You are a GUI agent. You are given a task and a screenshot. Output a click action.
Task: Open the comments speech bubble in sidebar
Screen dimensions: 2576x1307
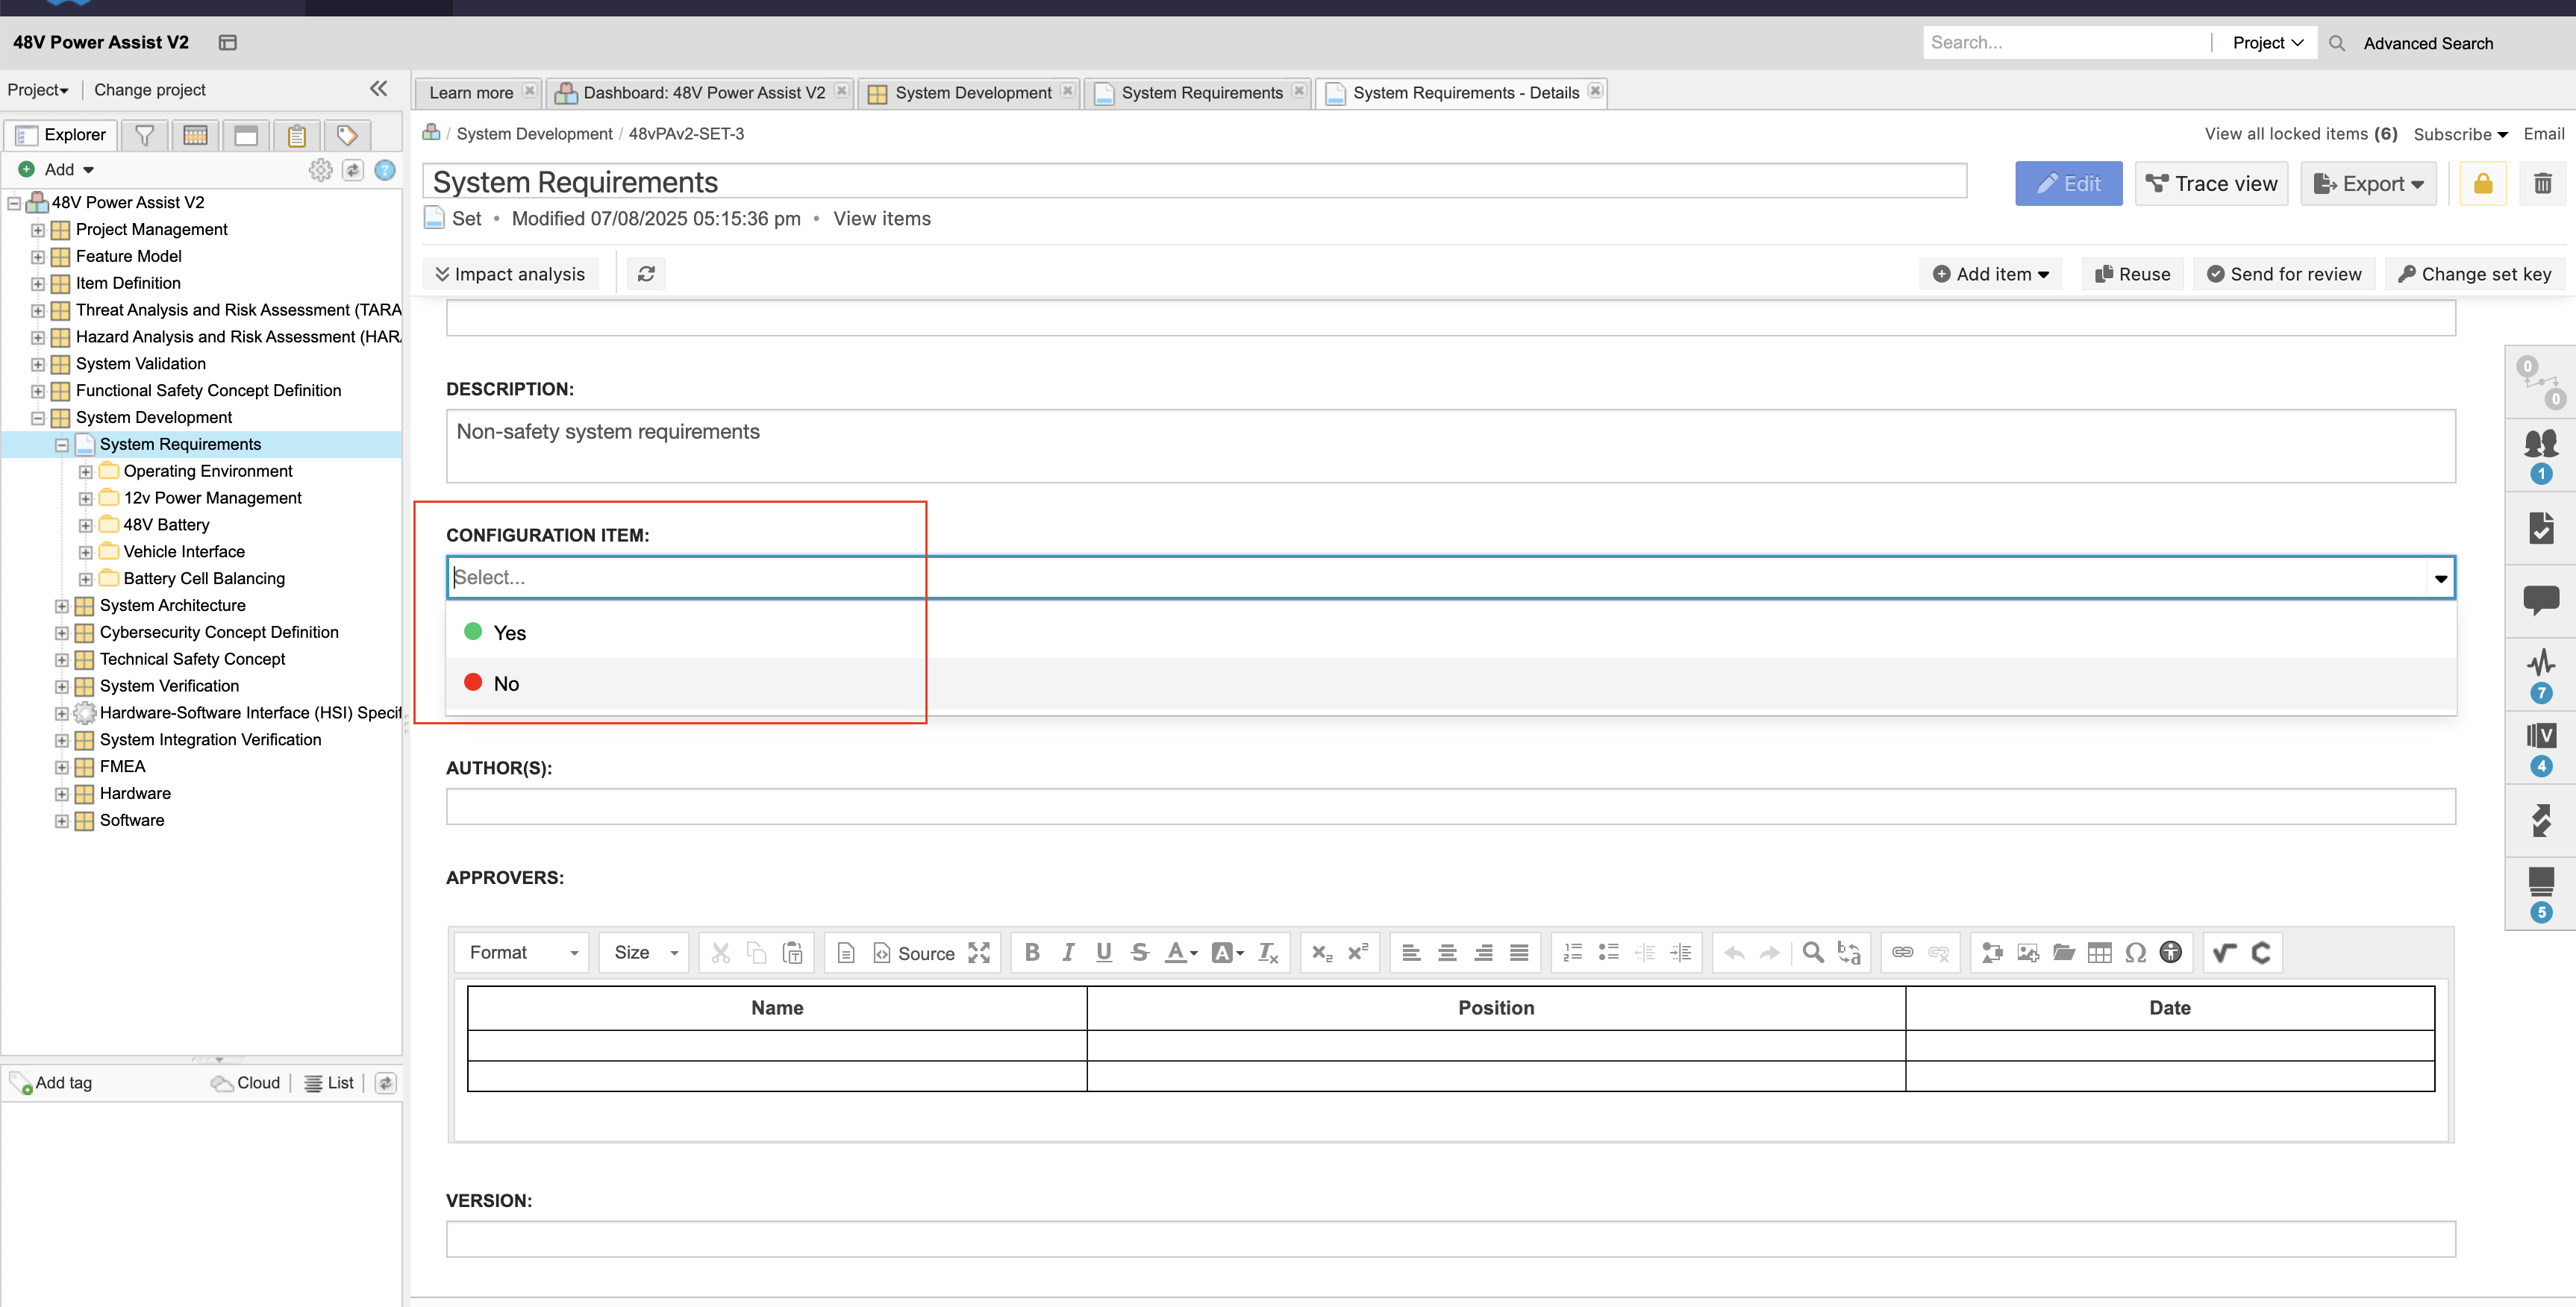[x=2540, y=600]
